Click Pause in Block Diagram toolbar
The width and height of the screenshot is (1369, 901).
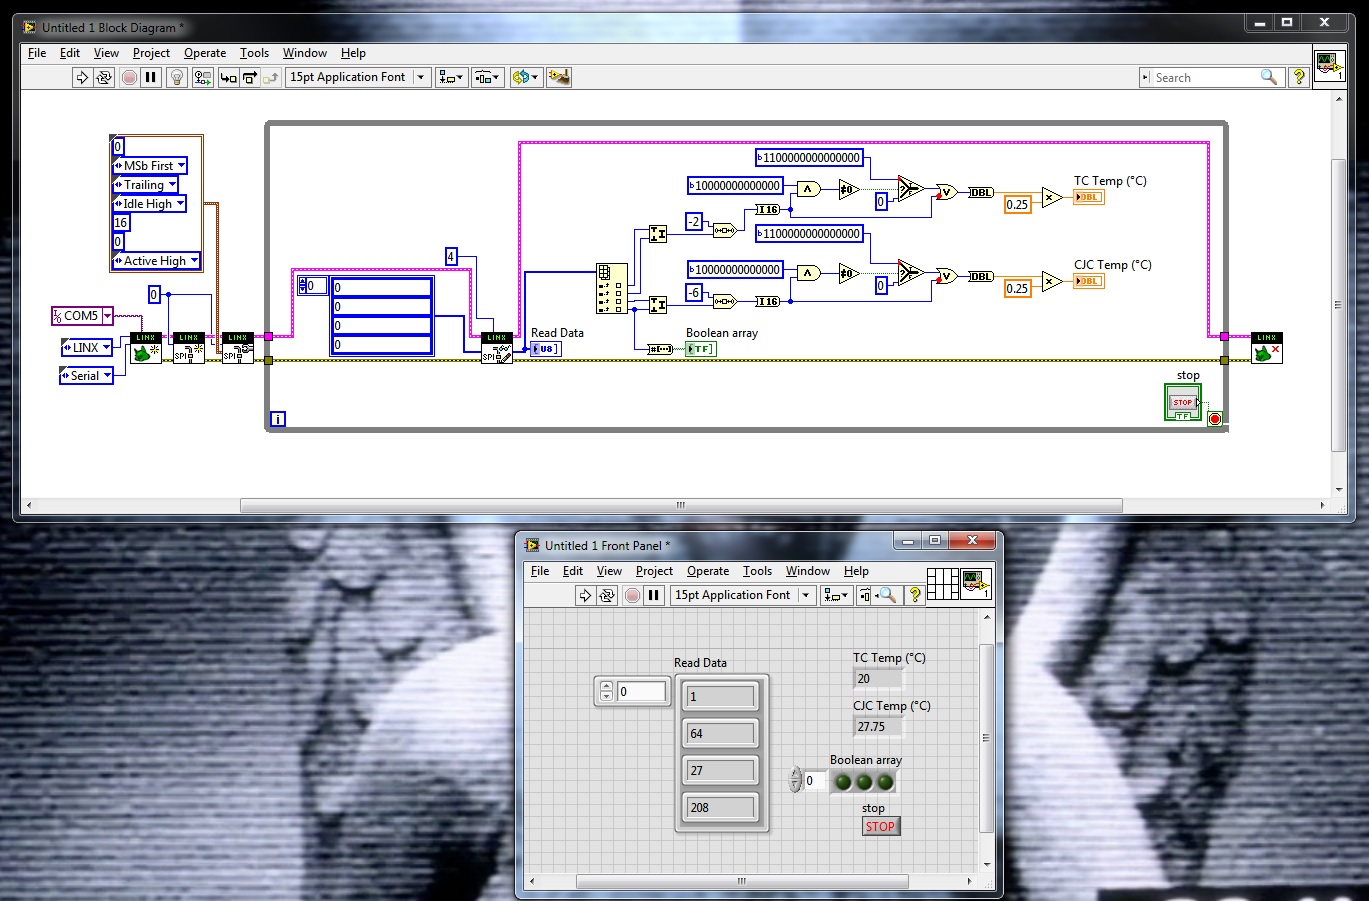(x=151, y=77)
